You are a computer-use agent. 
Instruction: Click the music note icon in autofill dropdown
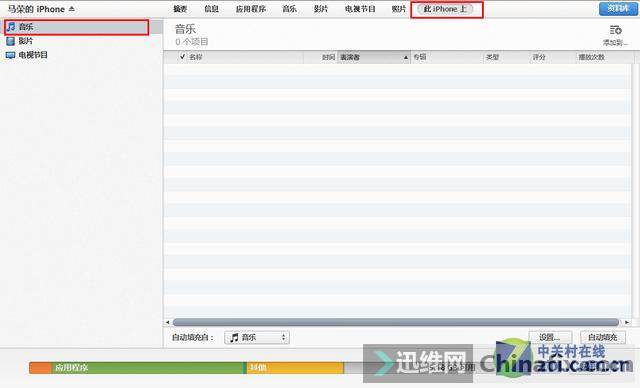click(x=234, y=337)
